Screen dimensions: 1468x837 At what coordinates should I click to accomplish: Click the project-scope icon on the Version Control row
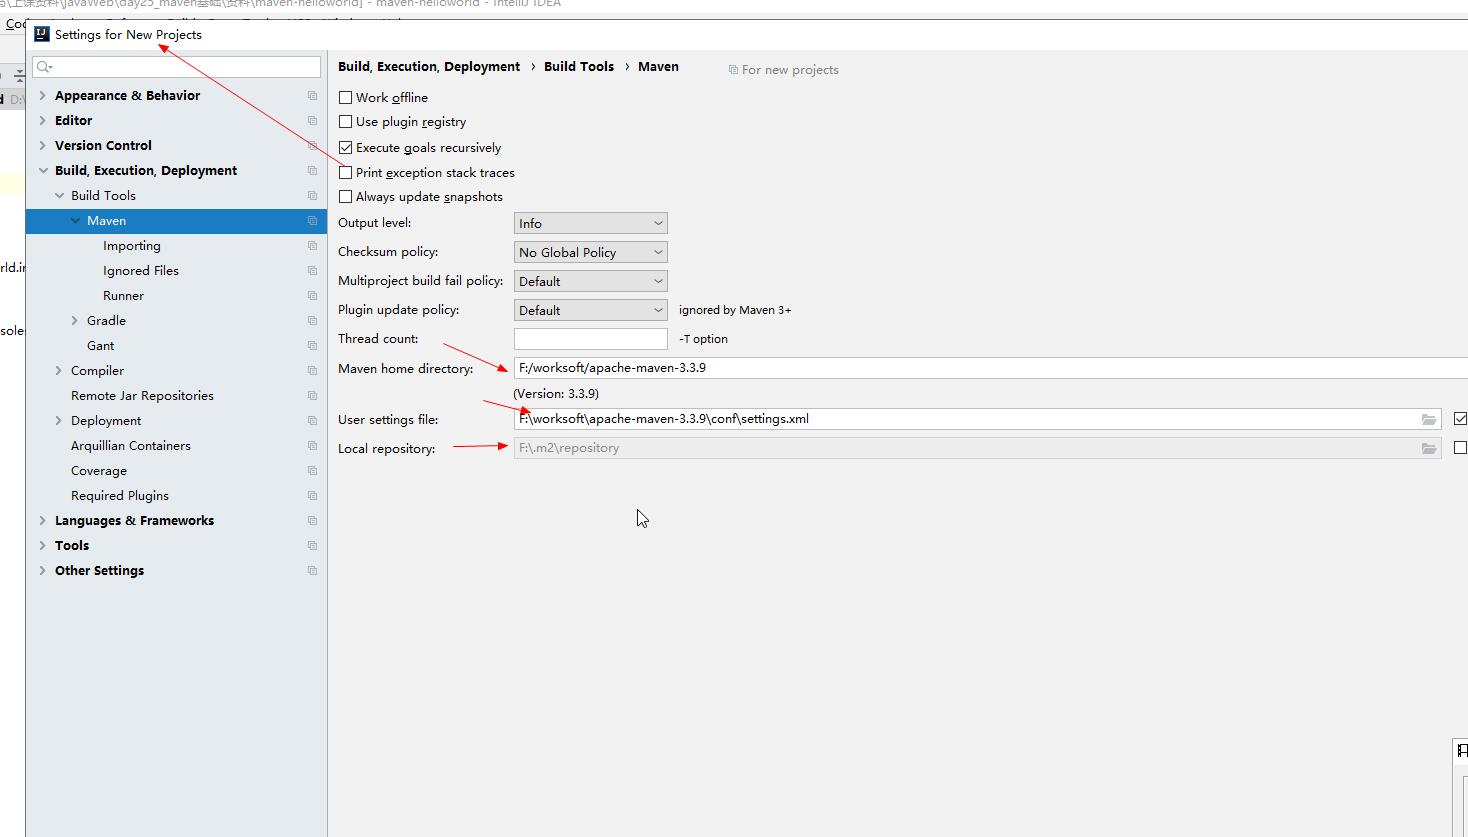(x=312, y=146)
